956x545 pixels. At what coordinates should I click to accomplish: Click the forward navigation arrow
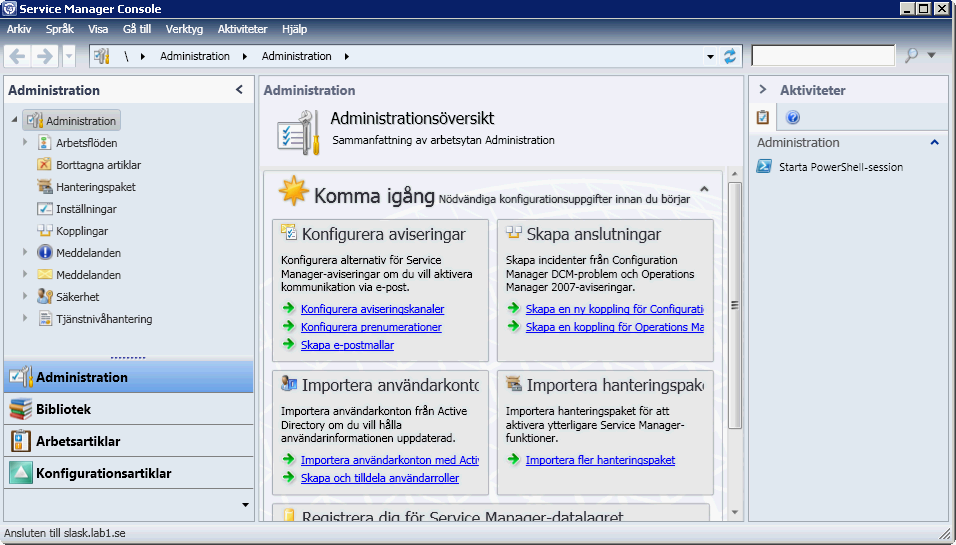[45, 56]
